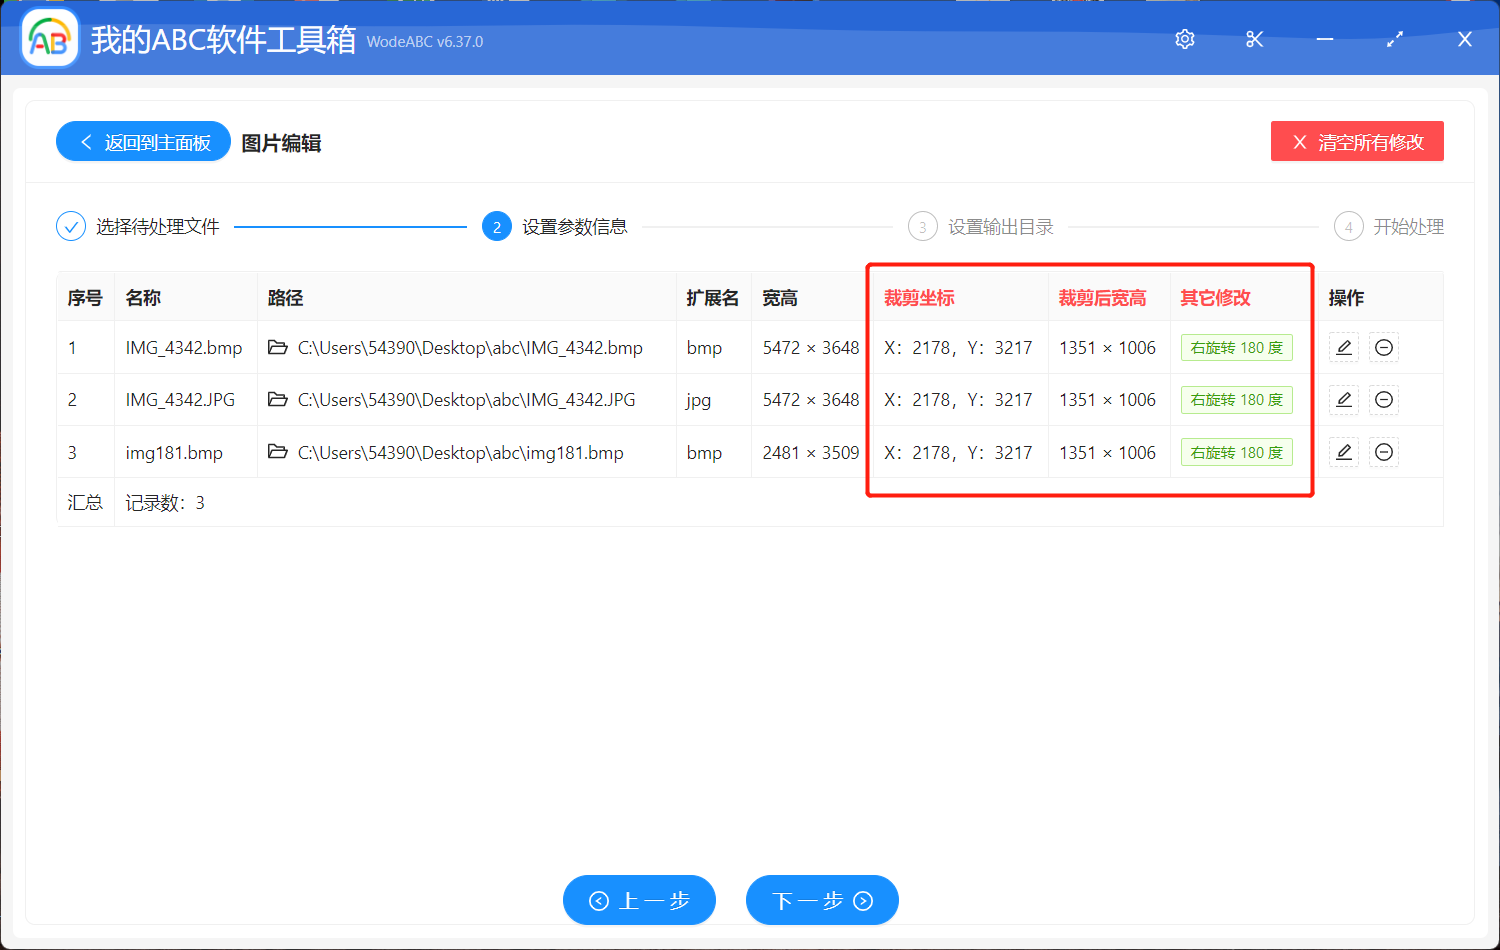
Task: Edit IMG_4342.JPG using the pencil icon
Action: tap(1344, 400)
